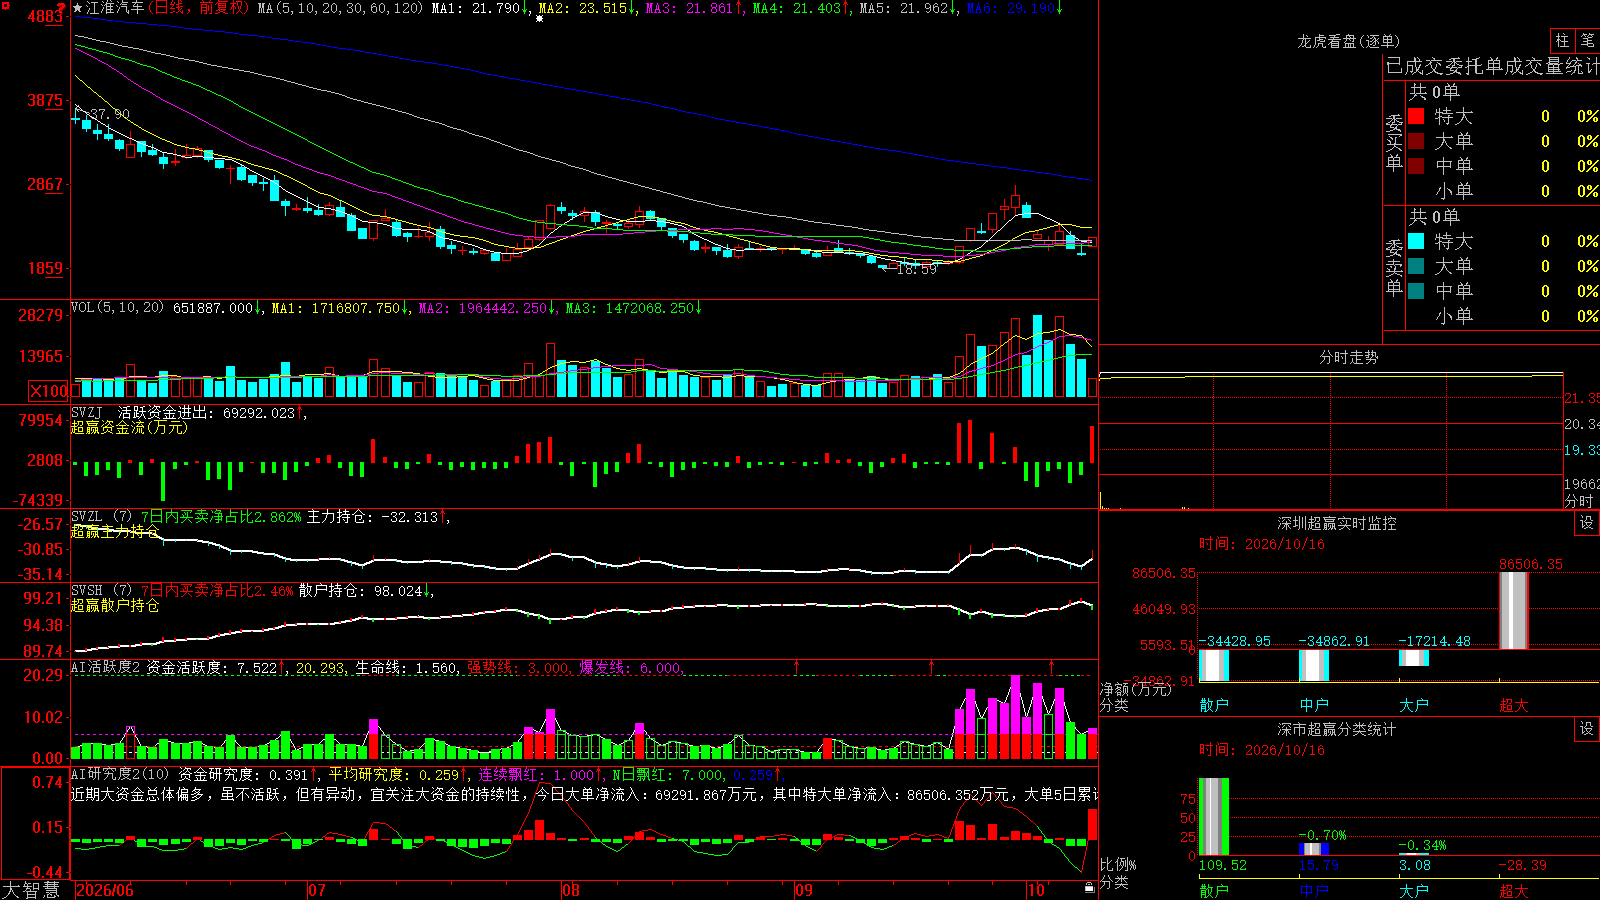Click the cyan 特大 sell order swatch
Screen dimensions: 1600x900
click(1416, 241)
